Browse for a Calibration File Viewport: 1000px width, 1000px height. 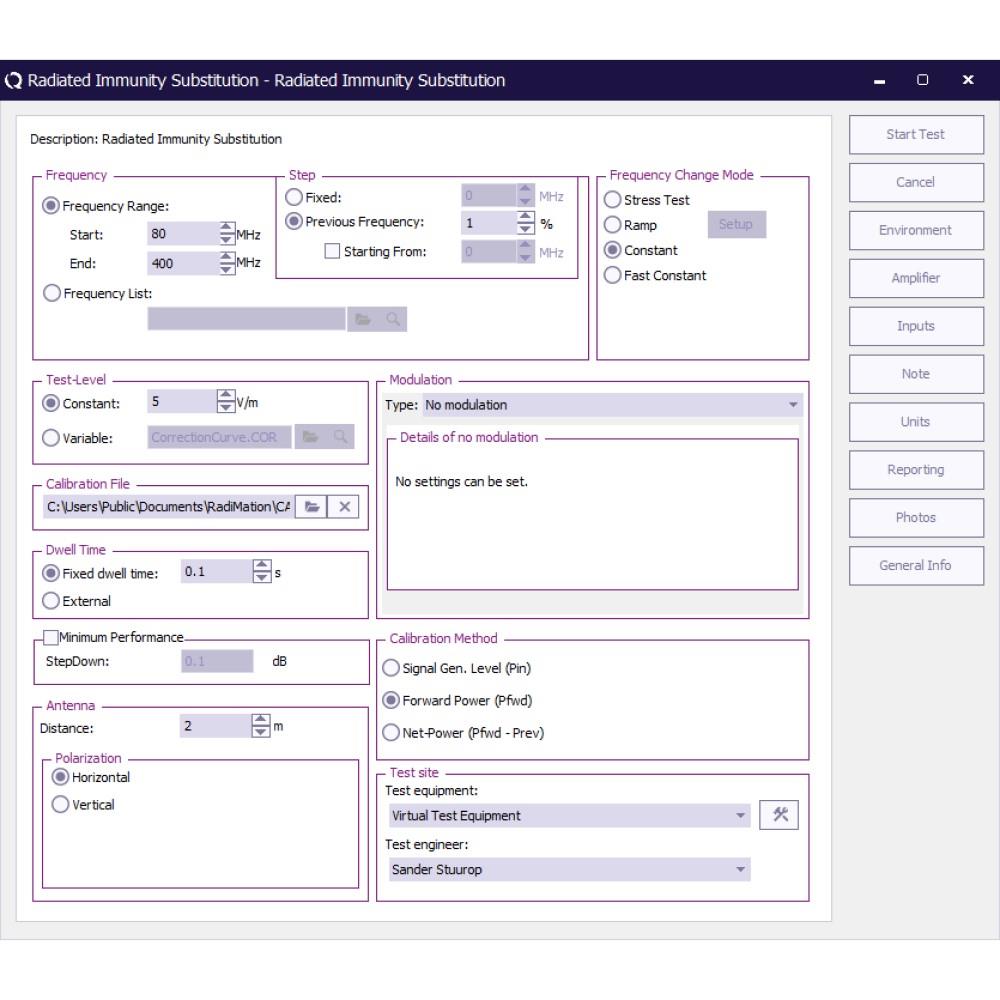tap(313, 506)
